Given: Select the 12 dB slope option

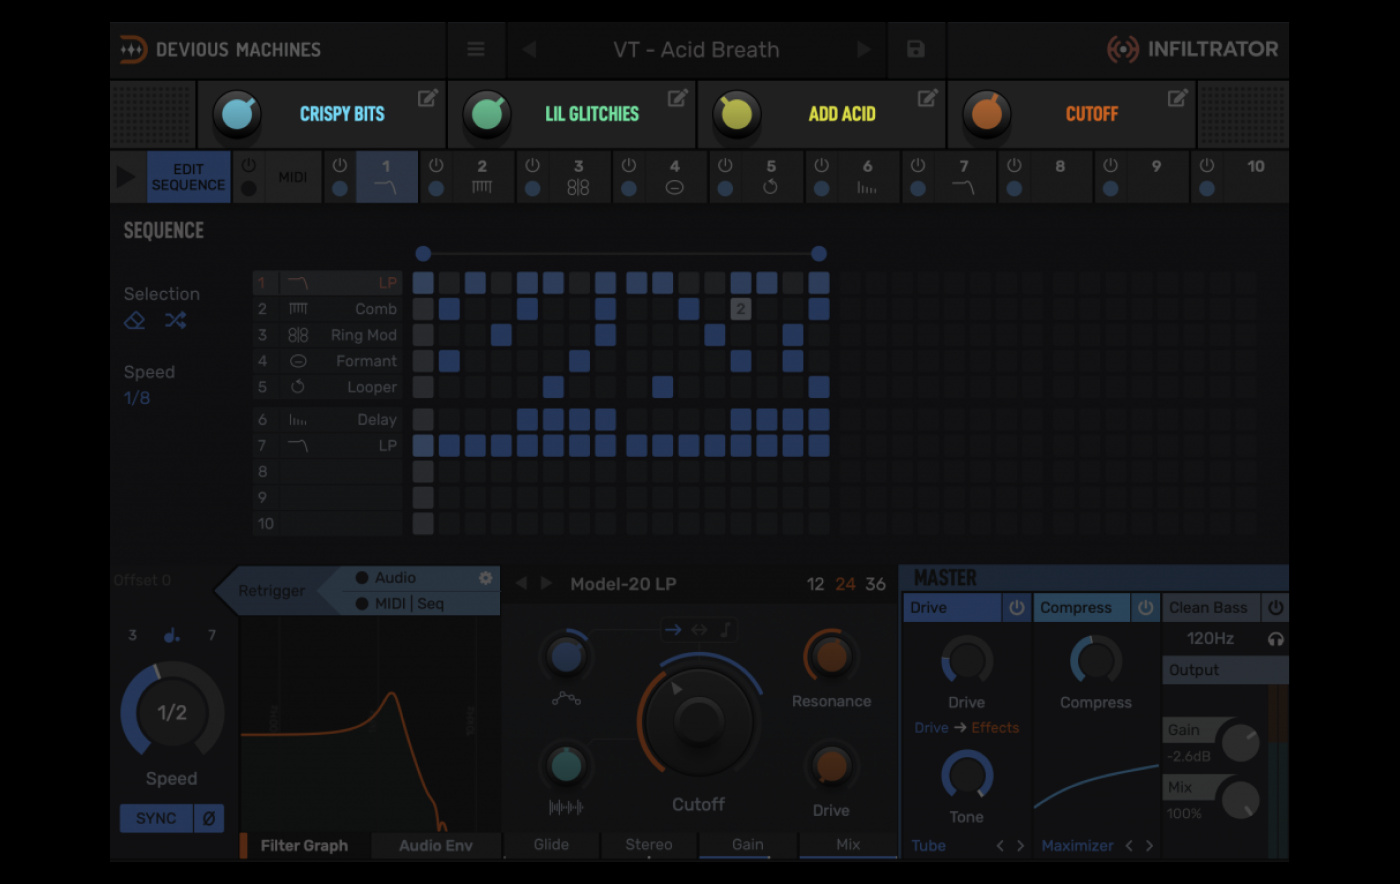Looking at the screenshot, I should [x=816, y=584].
